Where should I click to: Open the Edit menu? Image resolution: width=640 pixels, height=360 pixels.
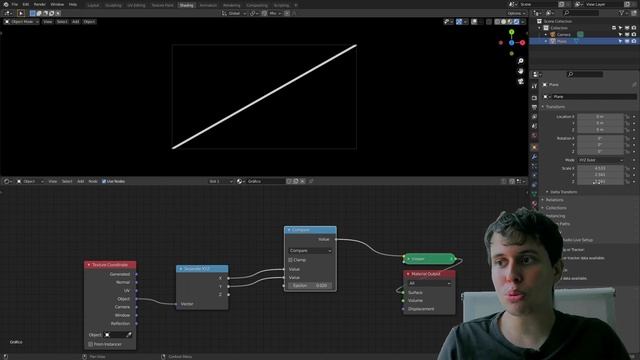[26, 4]
